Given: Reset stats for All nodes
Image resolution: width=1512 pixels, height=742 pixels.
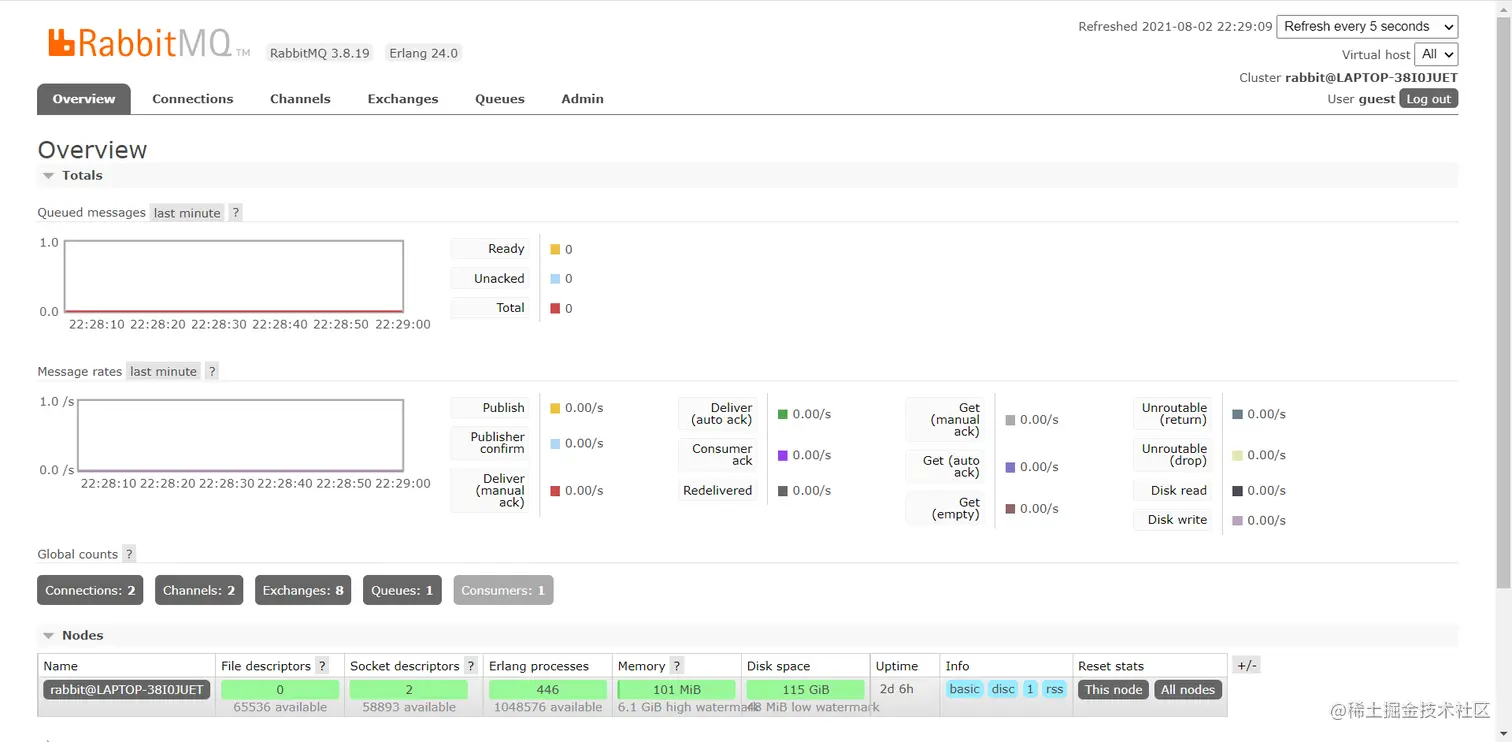Looking at the screenshot, I should 1188,690.
